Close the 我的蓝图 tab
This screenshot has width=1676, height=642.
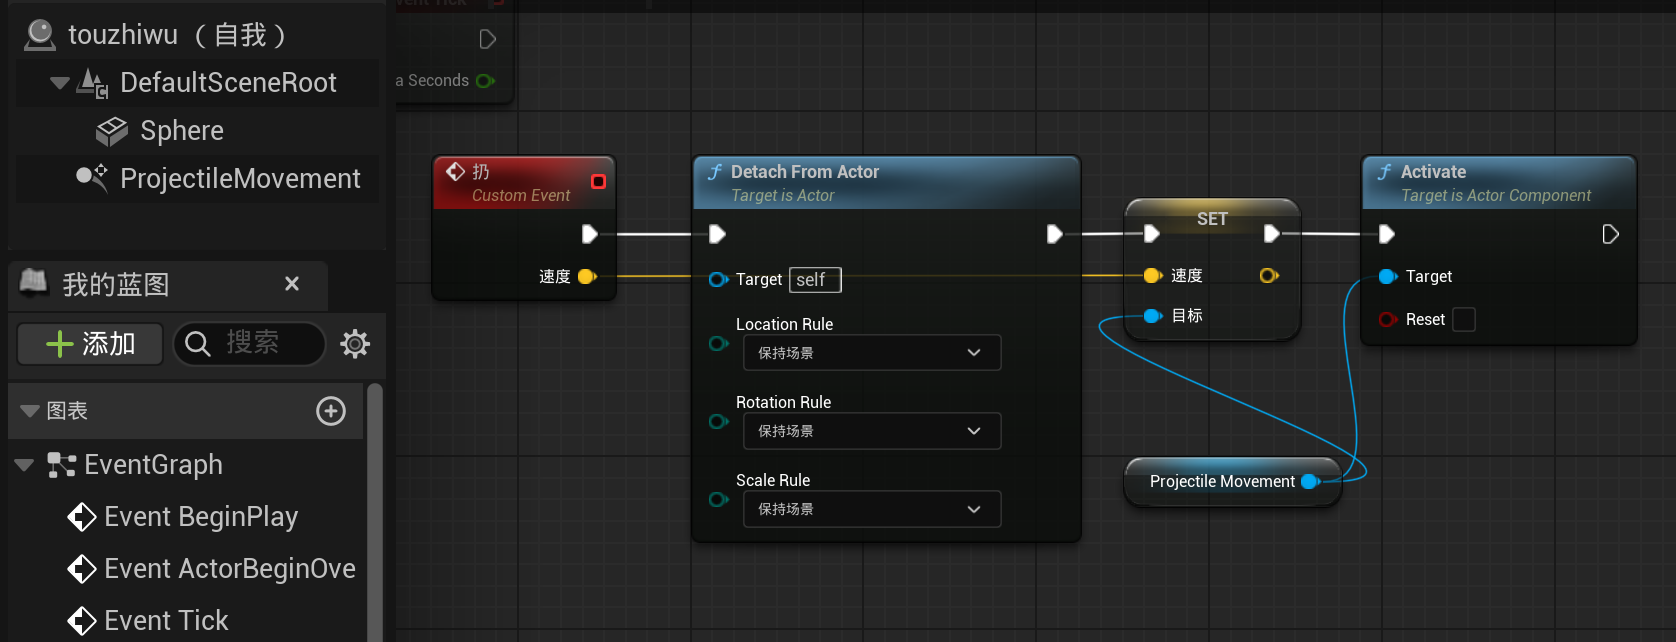pyautogui.click(x=292, y=284)
